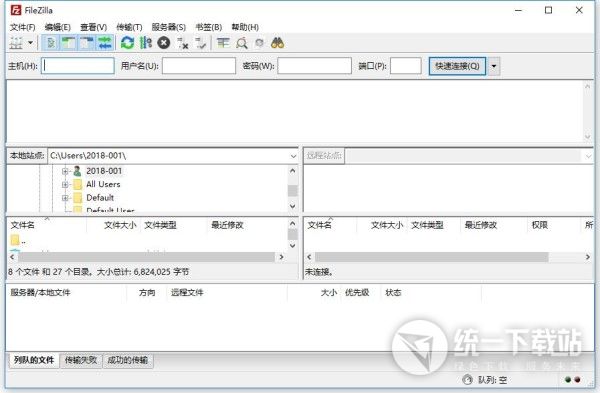Open the binoculars file search icon
Viewport: 600px width, 393px height.
(x=277, y=43)
